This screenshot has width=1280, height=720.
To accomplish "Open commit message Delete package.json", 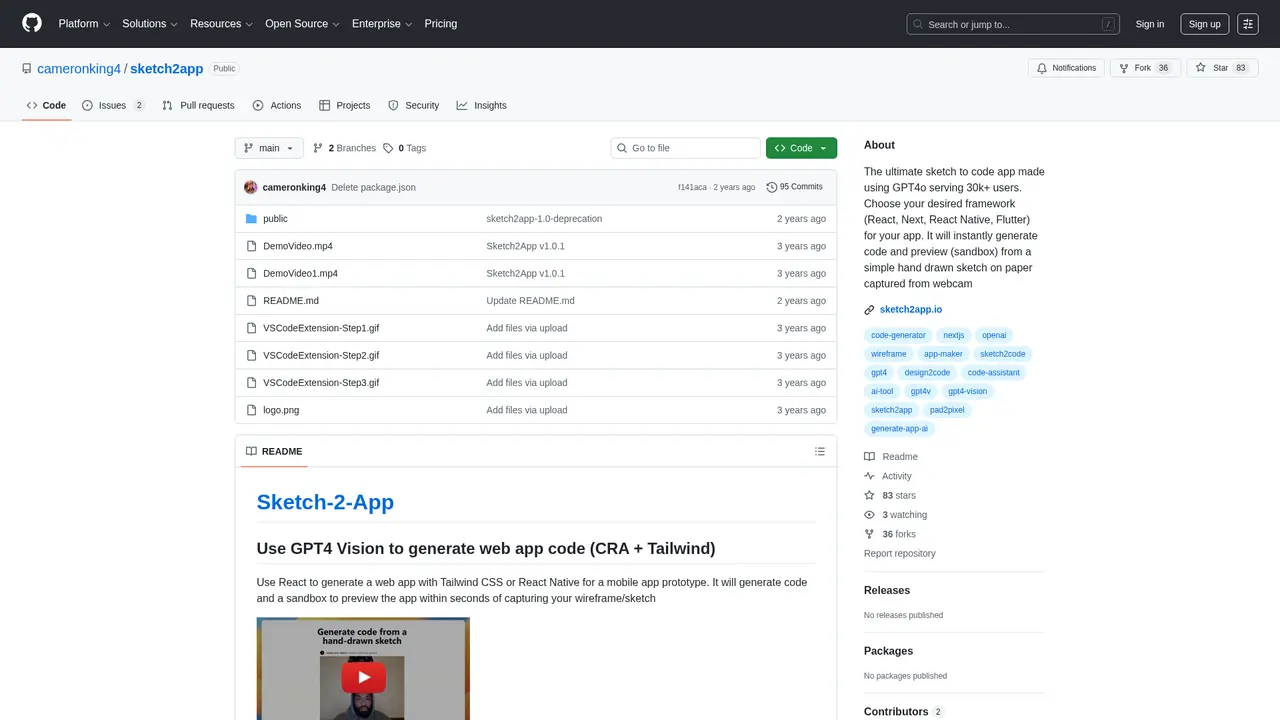I will pyautogui.click(x=373, y=188).
